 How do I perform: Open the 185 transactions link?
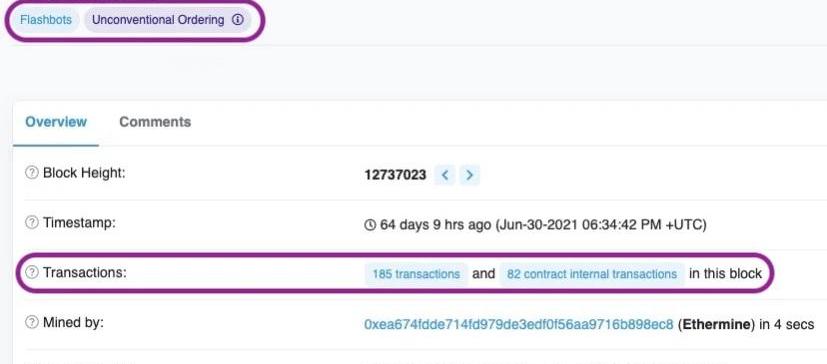pyautogui.click(x=416, y=274)
